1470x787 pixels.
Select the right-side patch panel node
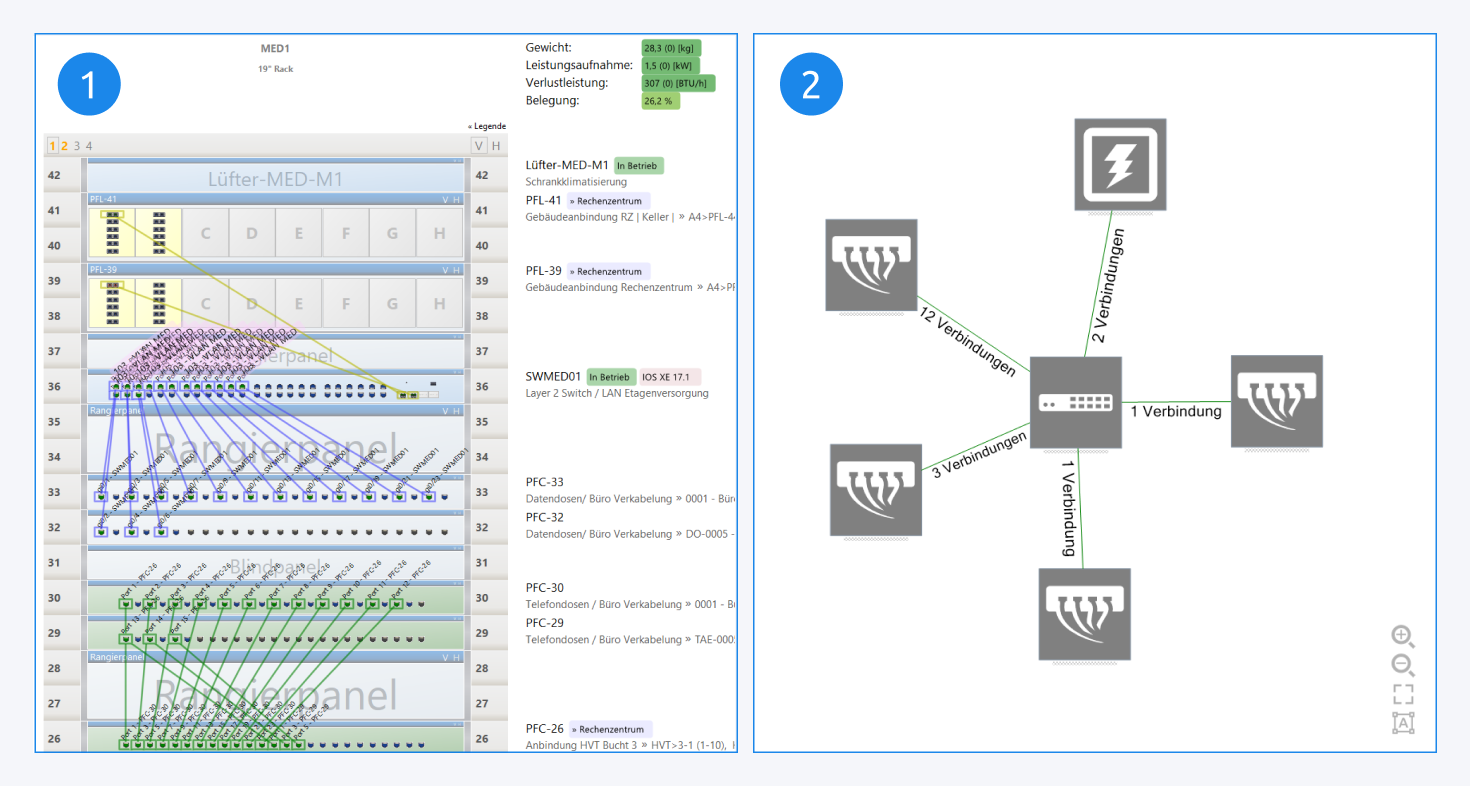tap(1276, 400)
